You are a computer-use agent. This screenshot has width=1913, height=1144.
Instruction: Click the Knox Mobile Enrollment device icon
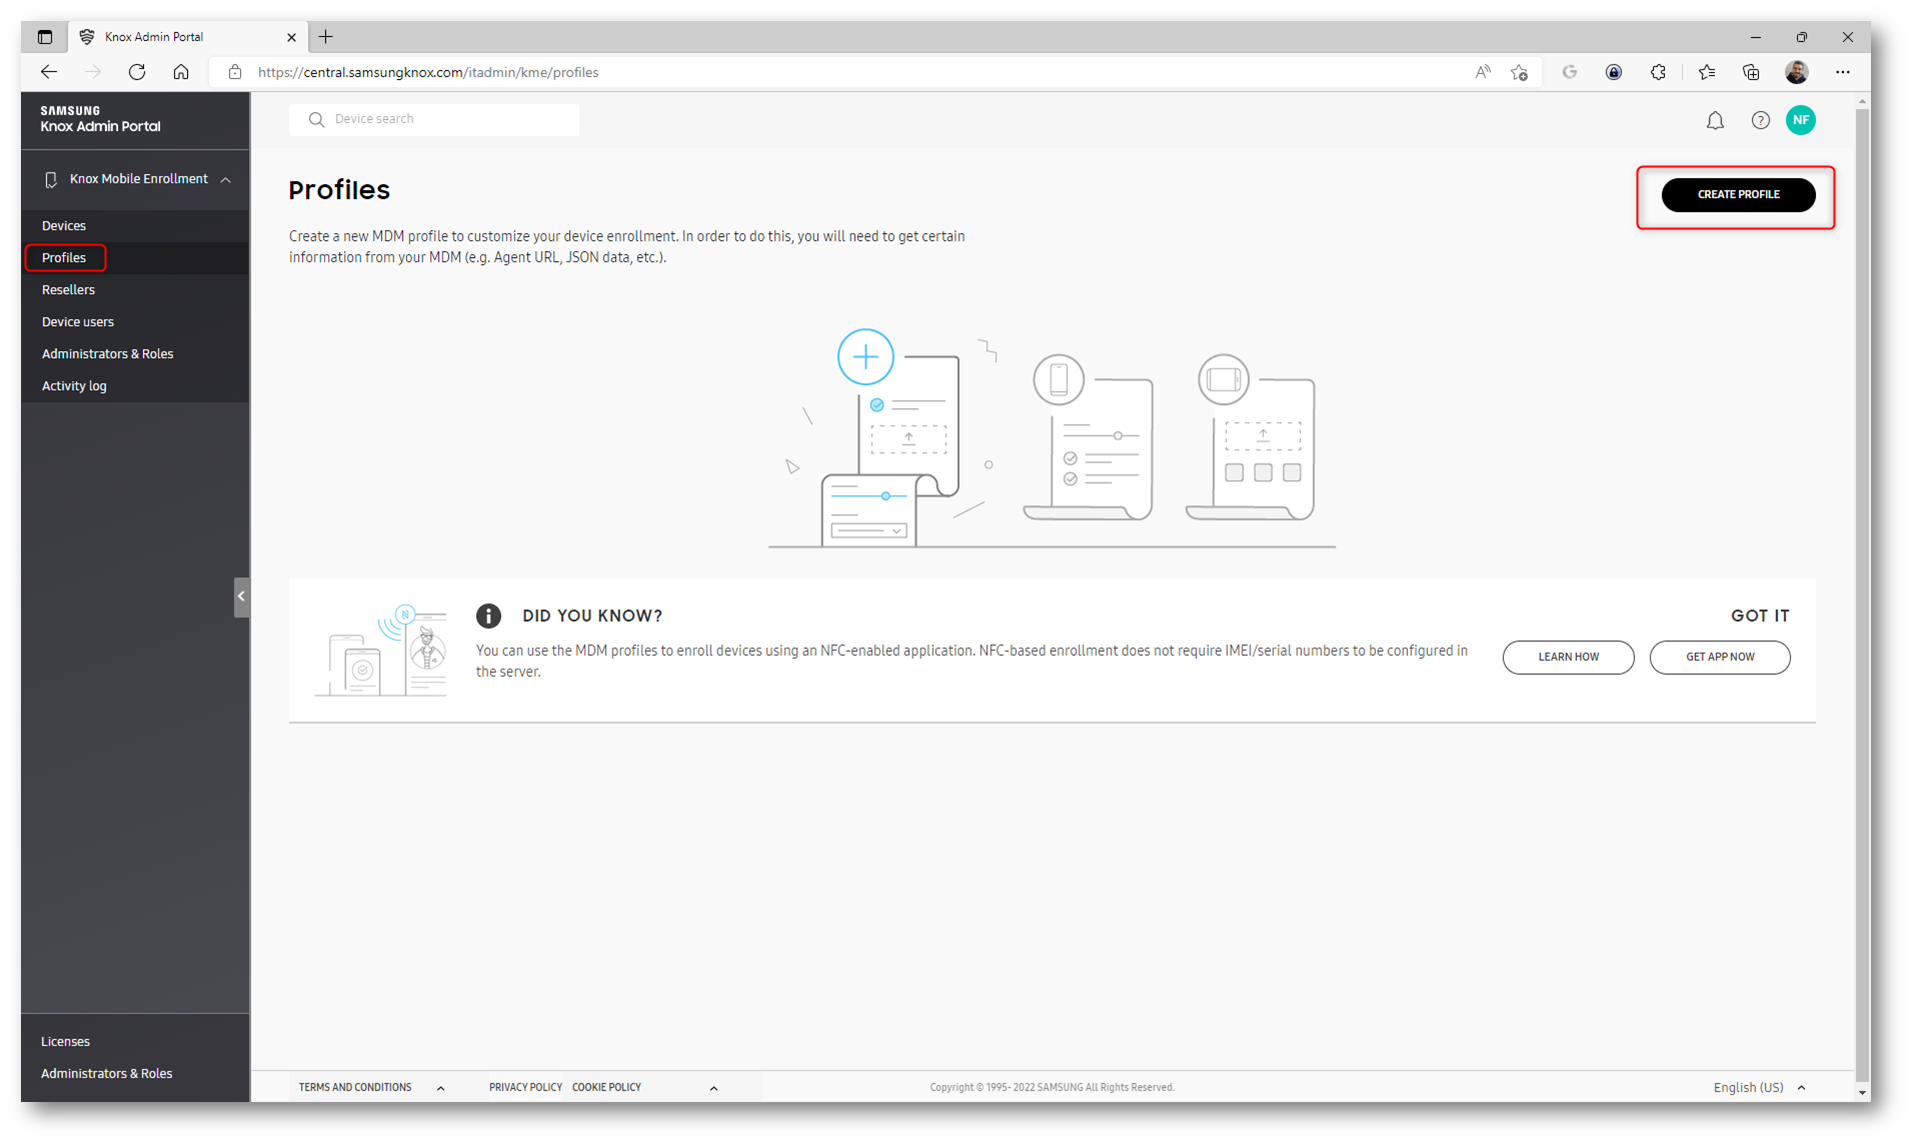point(51,180)
